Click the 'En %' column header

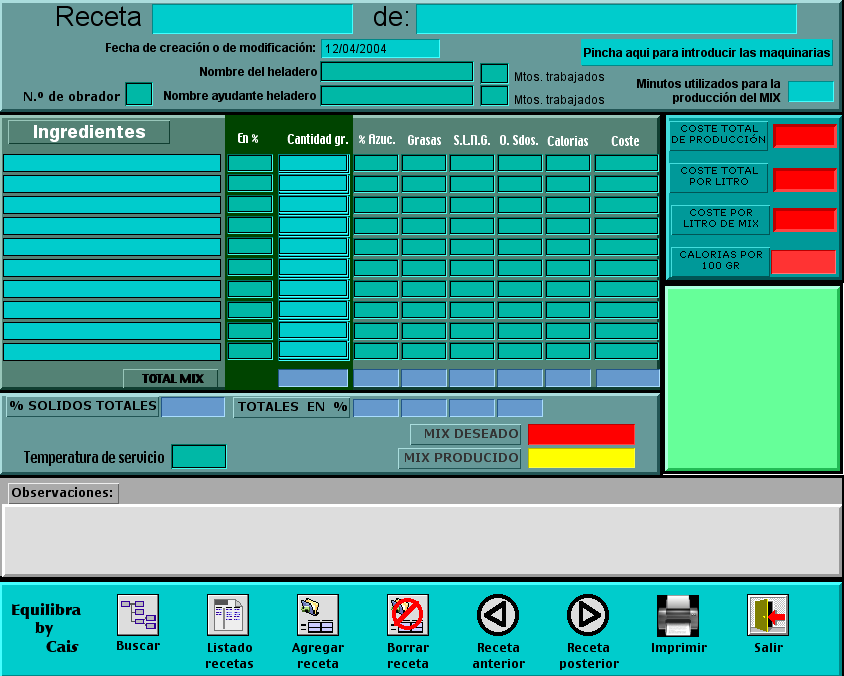tap(248, 139)
